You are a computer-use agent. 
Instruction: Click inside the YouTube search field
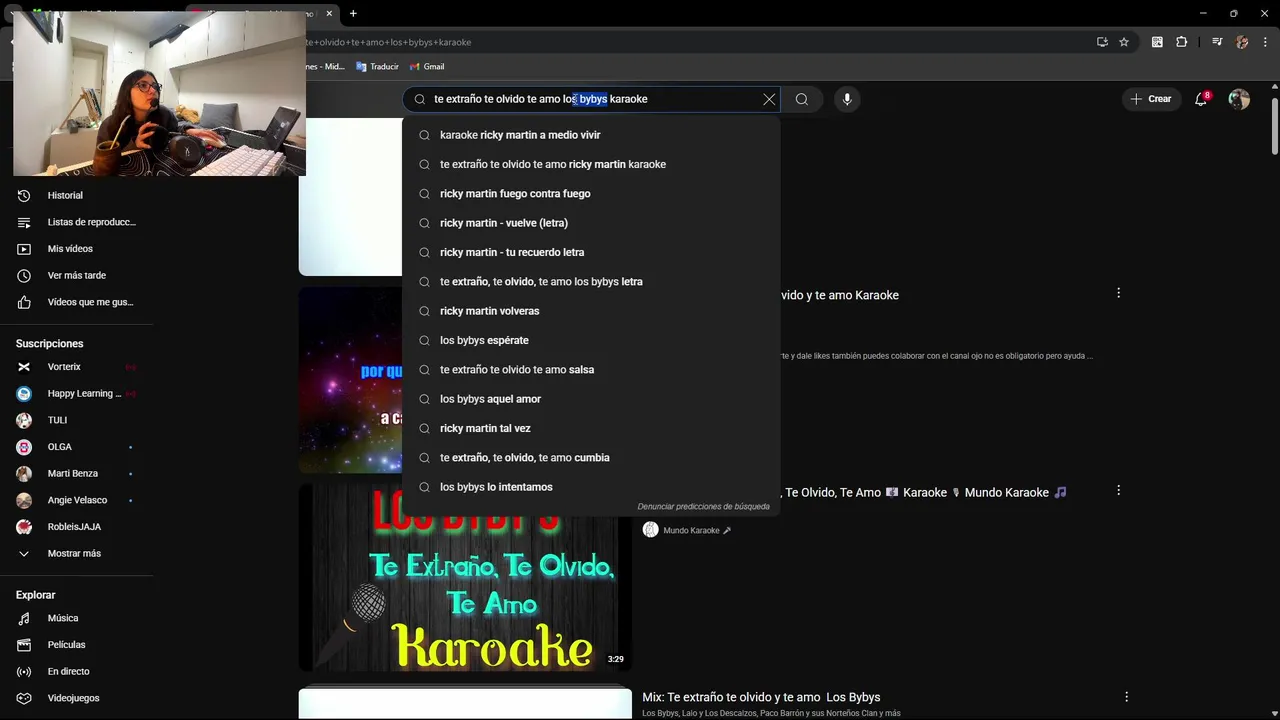(x=590, y=99)
